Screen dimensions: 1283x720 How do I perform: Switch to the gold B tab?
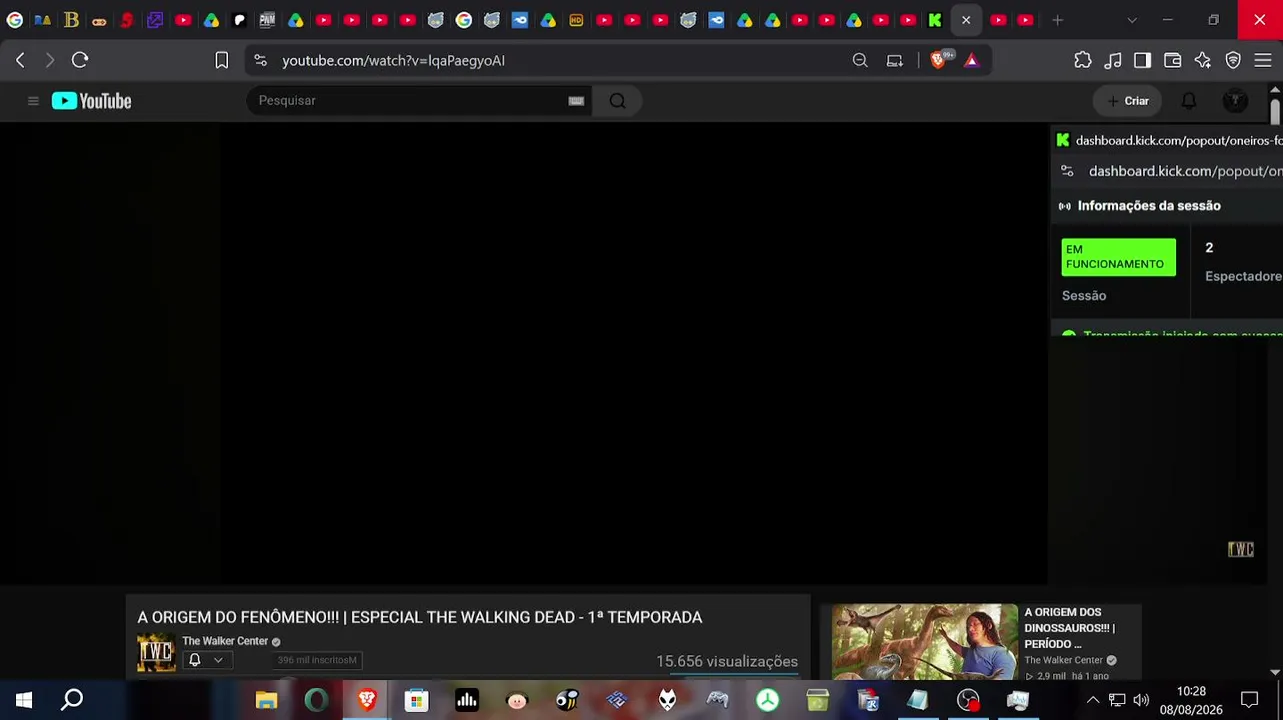[x=71, y=20]
